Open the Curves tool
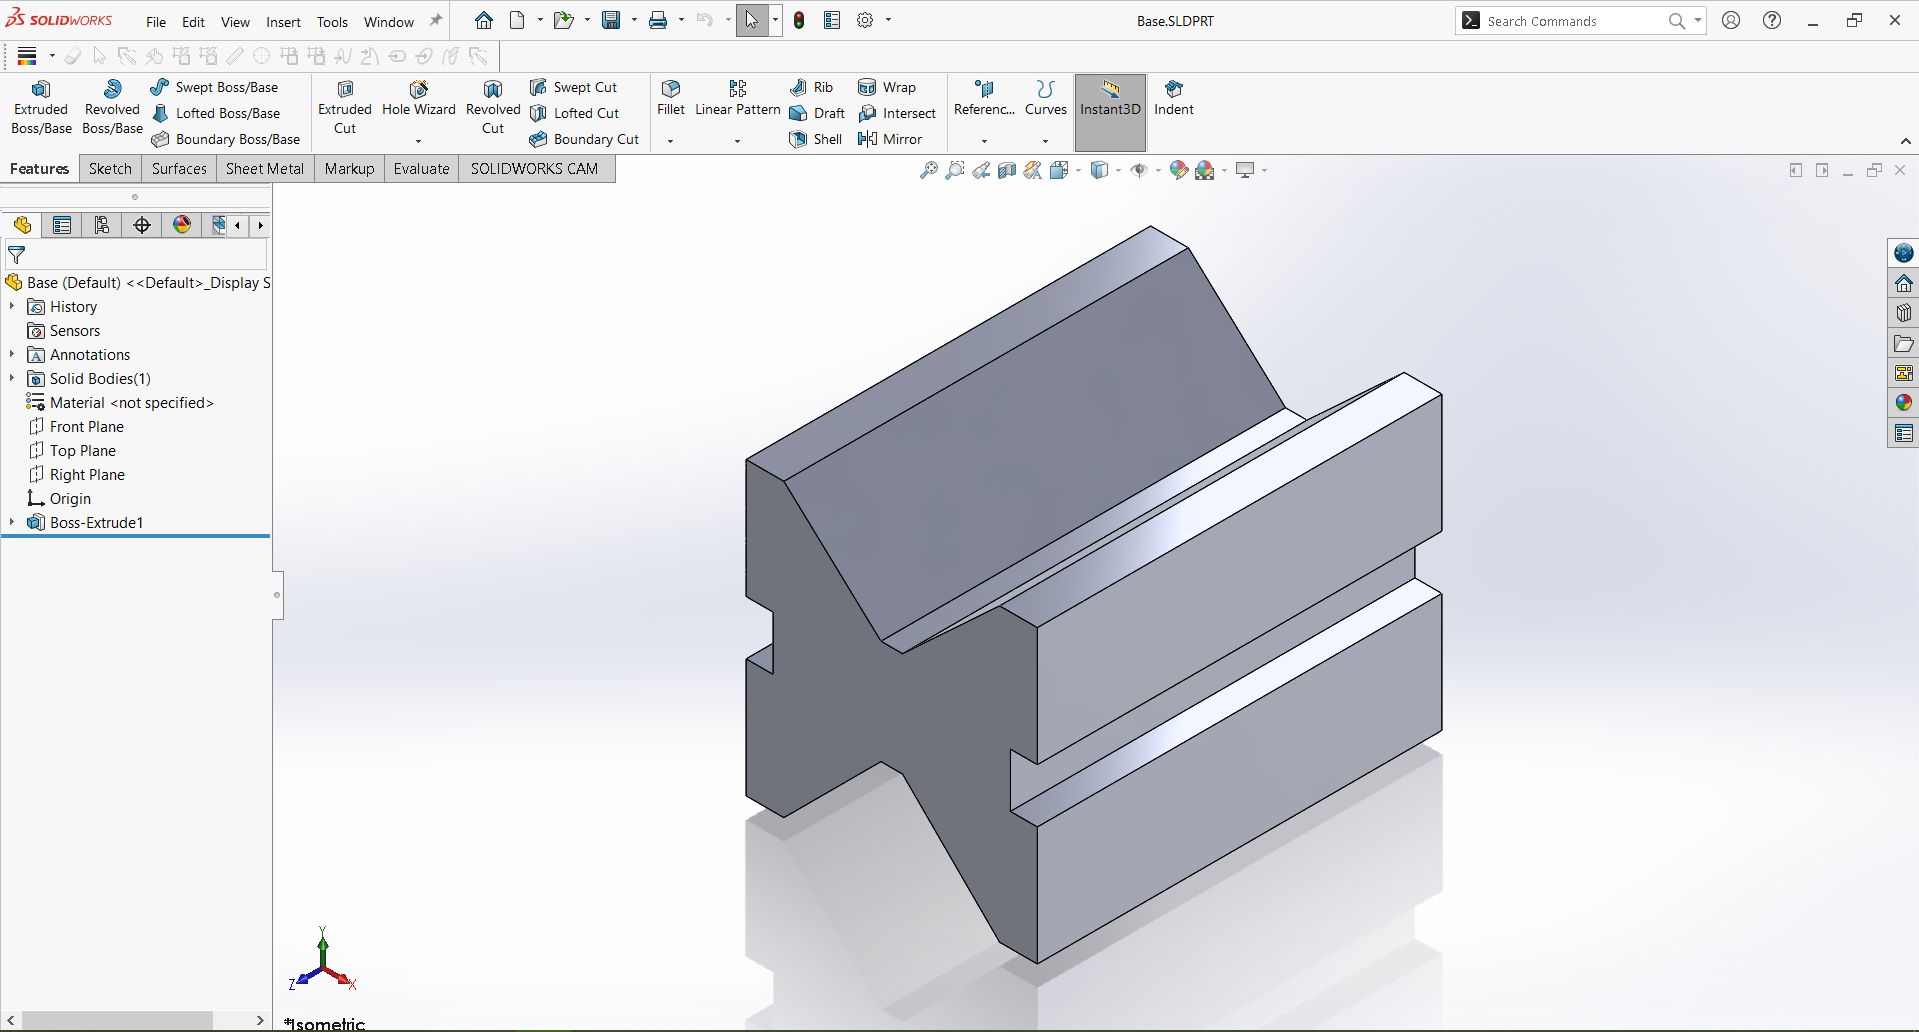Viewport: 1919px width, 1032px height. (x=1045, y=99)
